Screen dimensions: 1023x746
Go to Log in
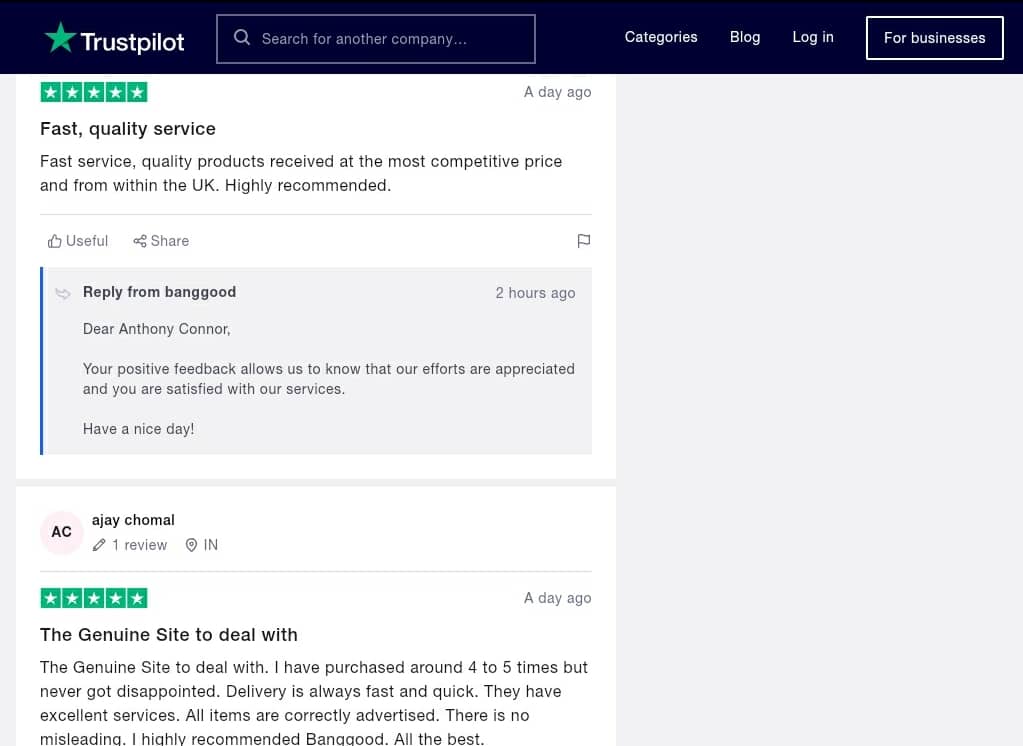[x=813, y=37]
